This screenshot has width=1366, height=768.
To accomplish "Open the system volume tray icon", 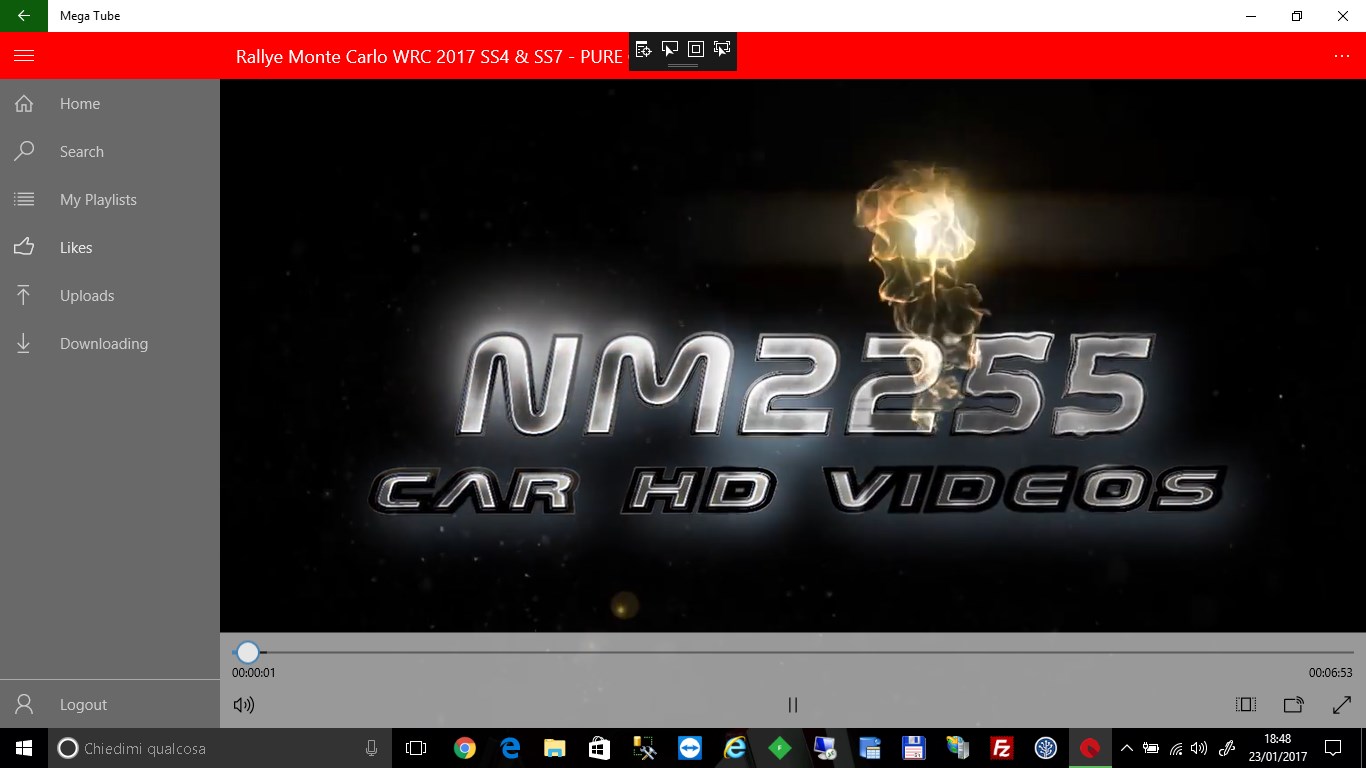I will pyautogui.click(x=1199, y=748).
